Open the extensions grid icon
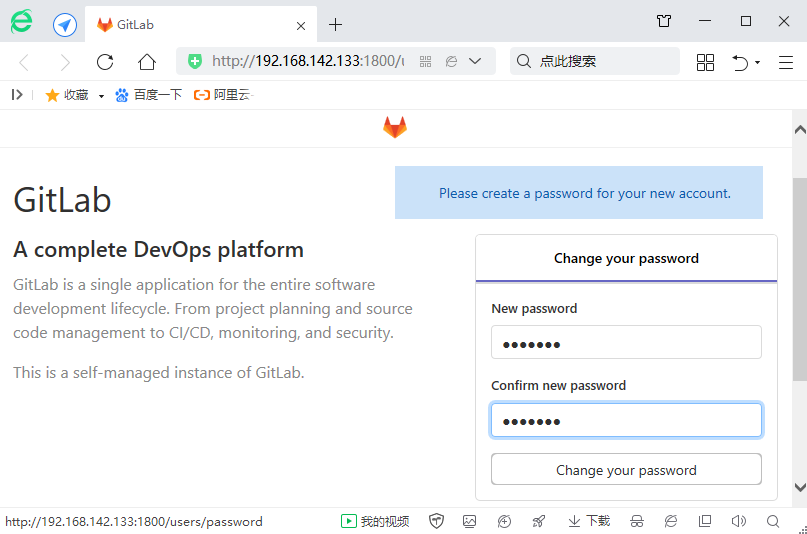 tap(705, 62)
